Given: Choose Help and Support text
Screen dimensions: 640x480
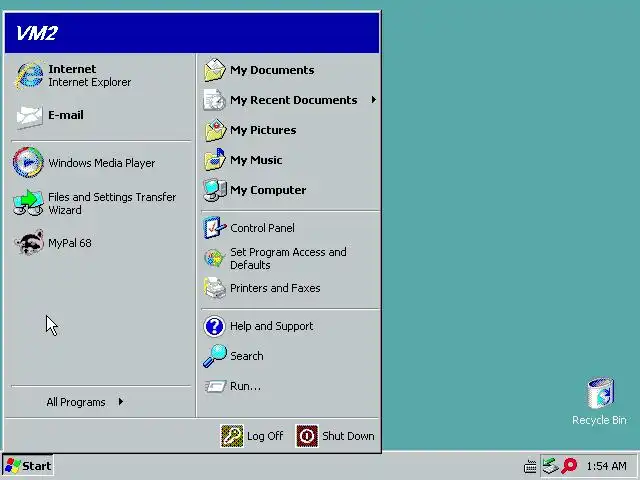Looking at the screenshot, I should pos(271,326).
